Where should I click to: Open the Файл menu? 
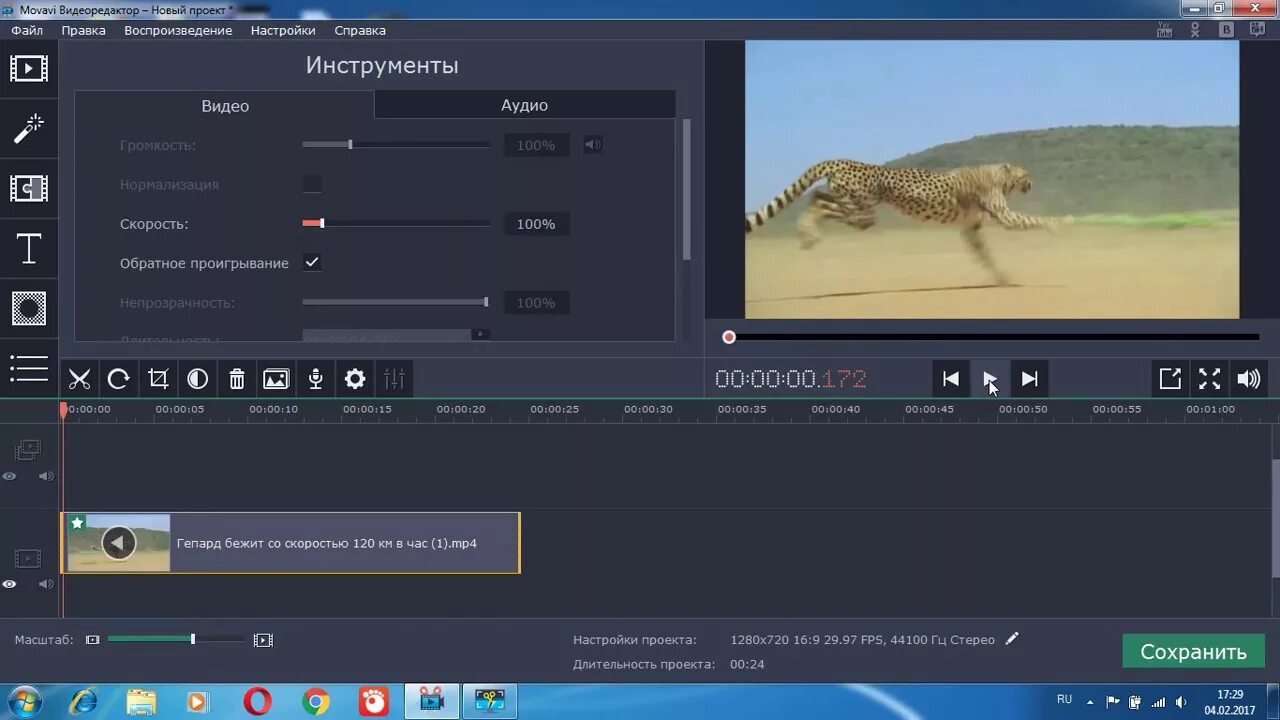click(x=26, y=30)
